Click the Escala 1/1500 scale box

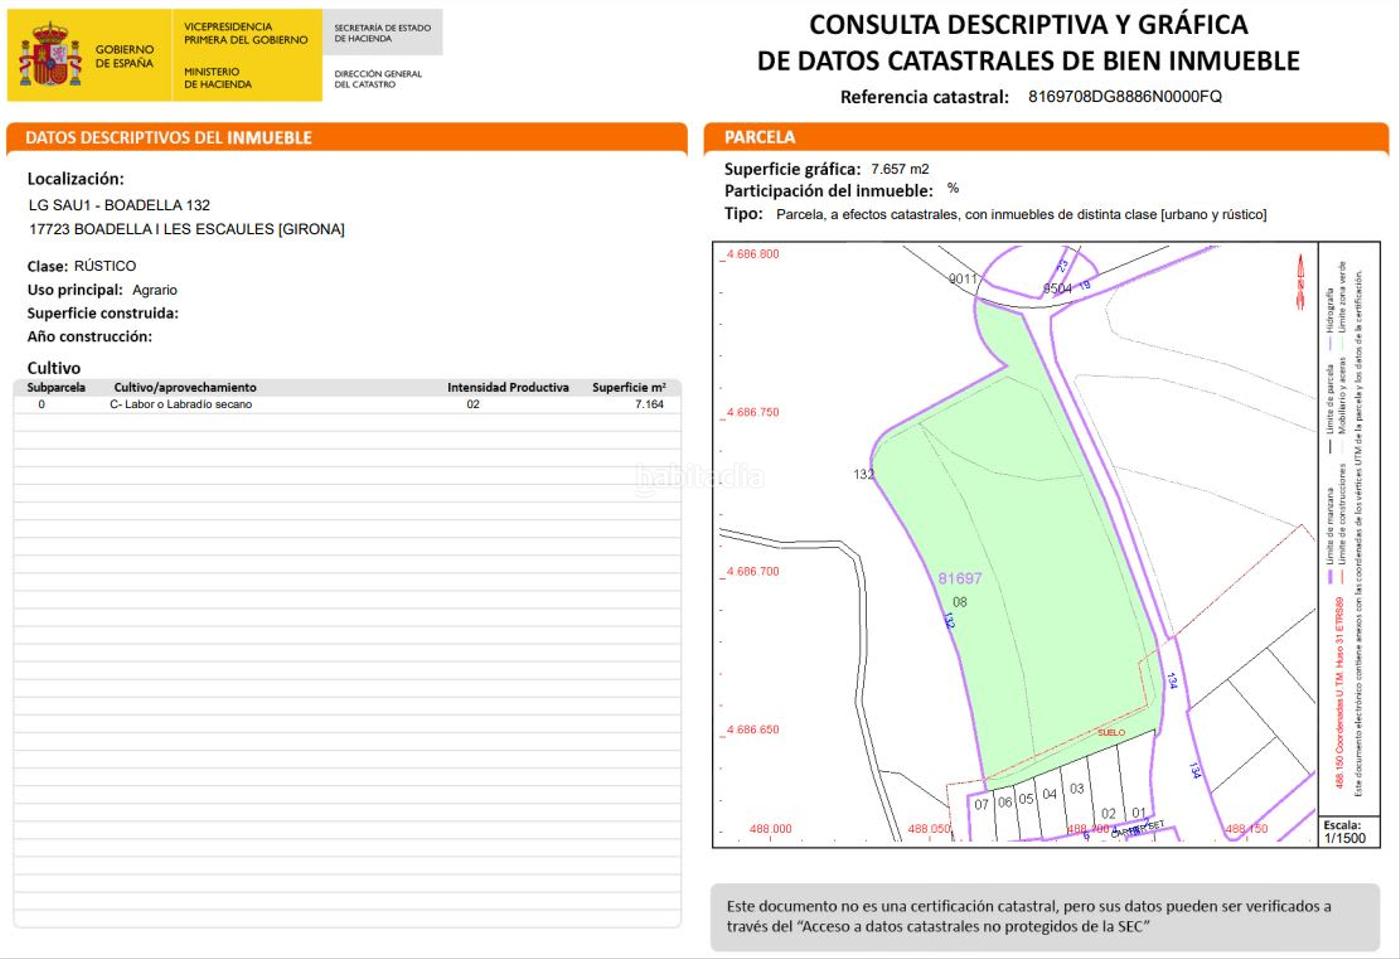click(1344, 832)
